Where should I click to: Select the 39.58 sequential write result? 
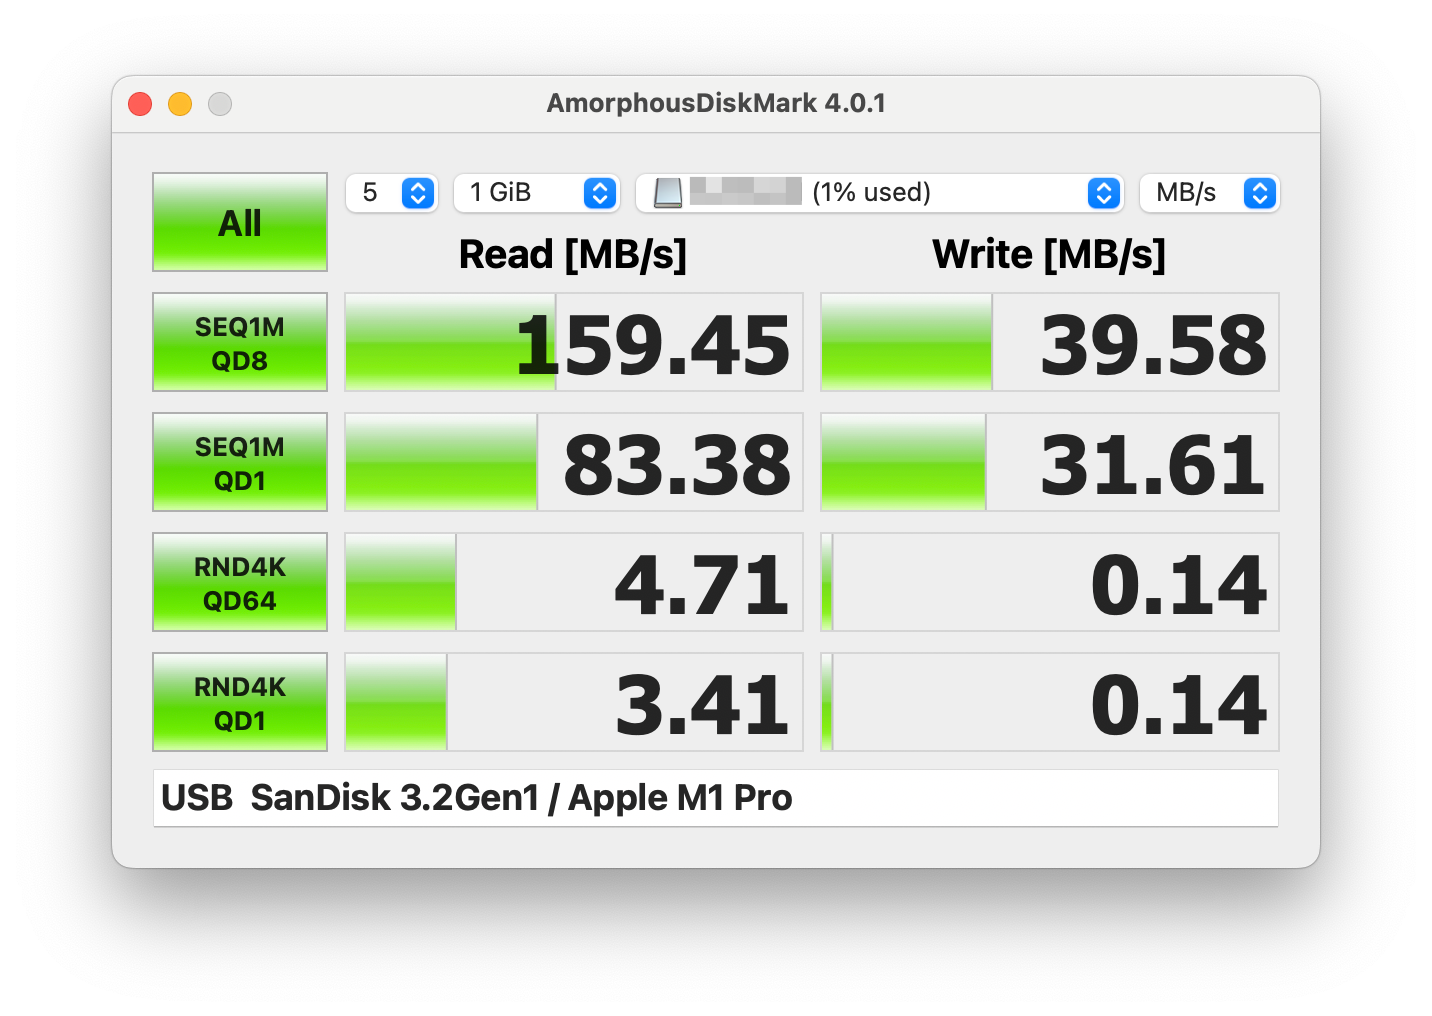click(x=1050, y=342)
